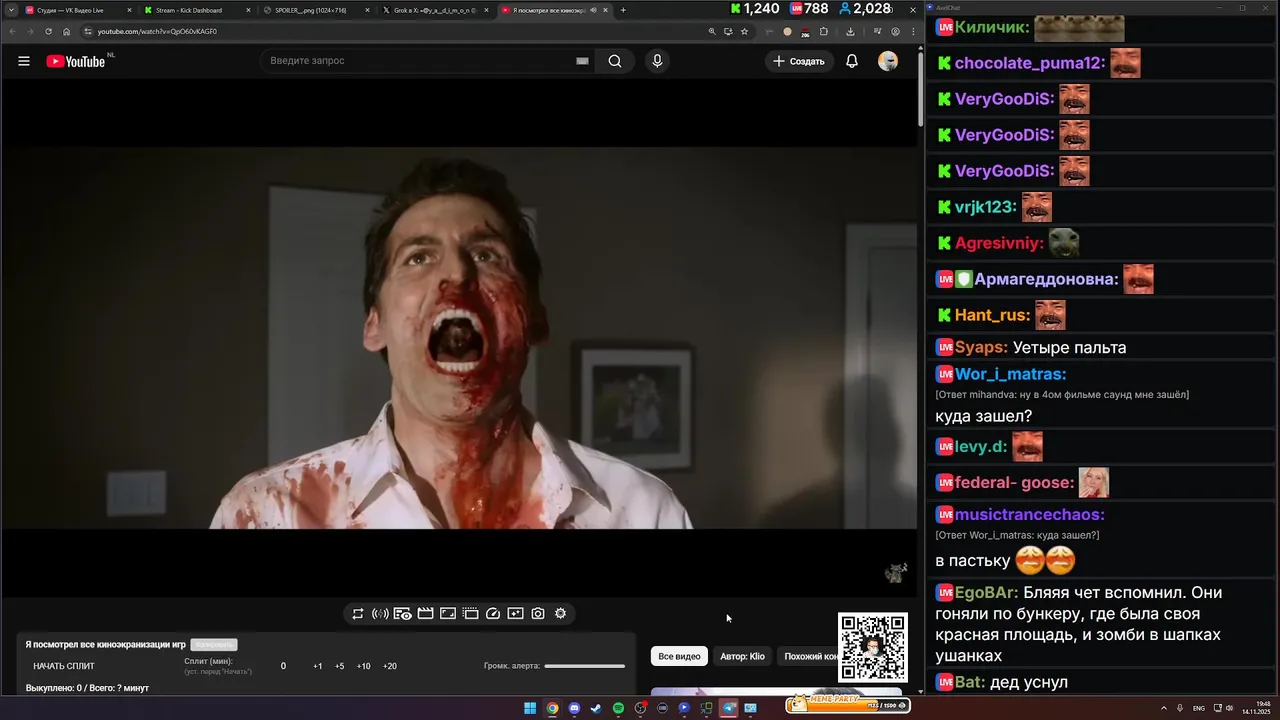This screenshot has width=1280, height=720.
Task: Click the audio boost waves icon in the player toolbar
Action: pos(380,613)
